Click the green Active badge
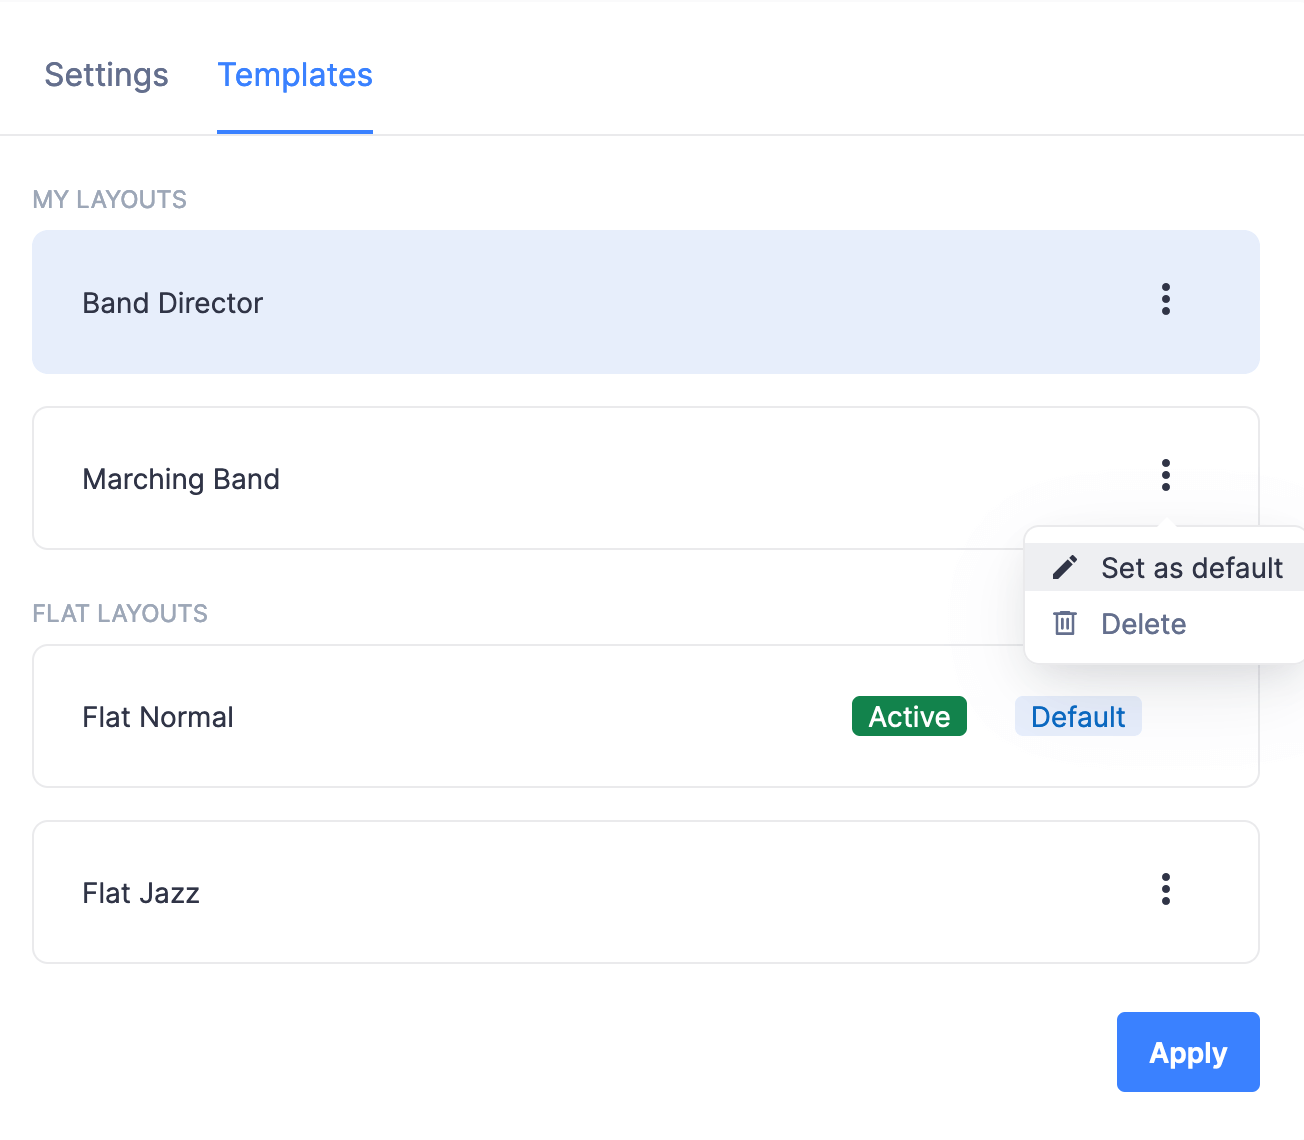The image size is (1304, 1140). click(909, 716)
